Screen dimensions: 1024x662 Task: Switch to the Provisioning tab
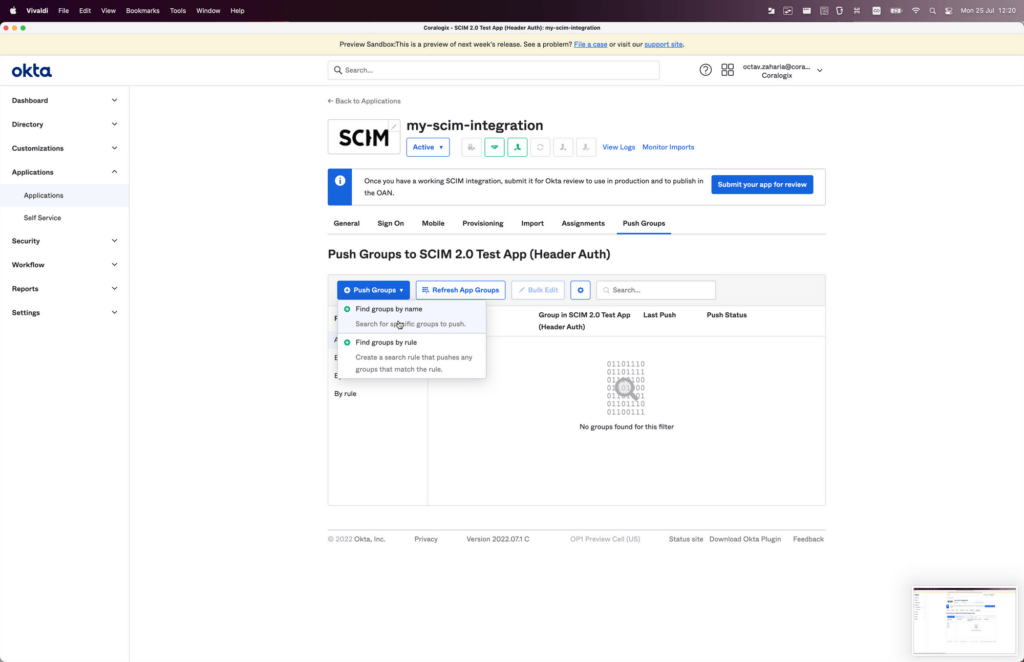[x=483, y=223]
